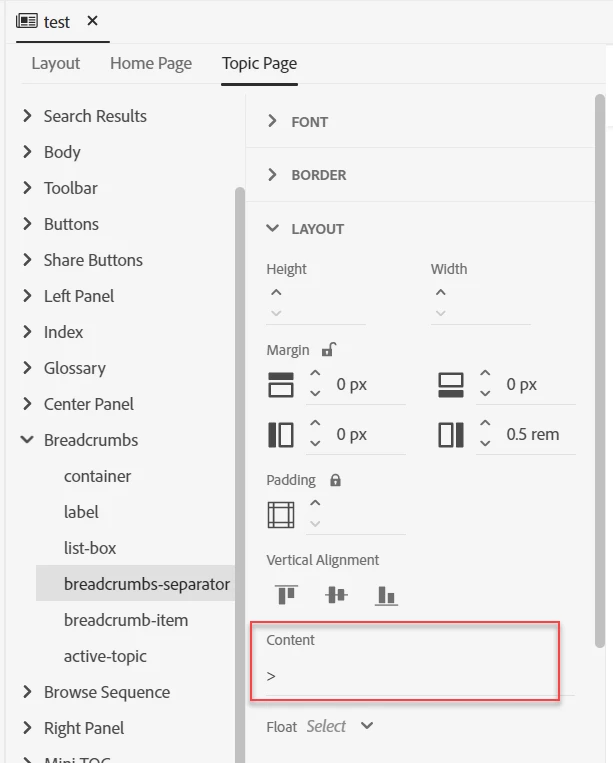This screenshot has height=763, width=613.
Task: Expand the Buttons tree node
Action: [27, 224]
